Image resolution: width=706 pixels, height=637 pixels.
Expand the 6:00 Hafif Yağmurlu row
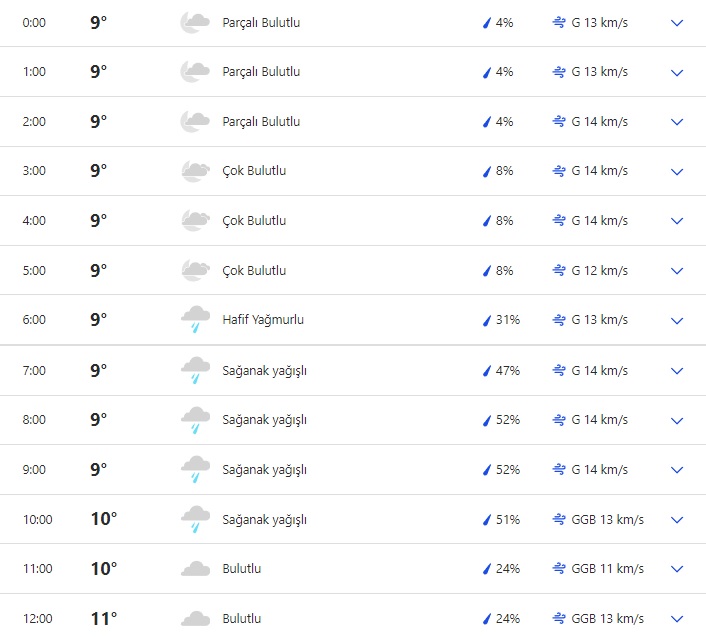coord(677,320)
